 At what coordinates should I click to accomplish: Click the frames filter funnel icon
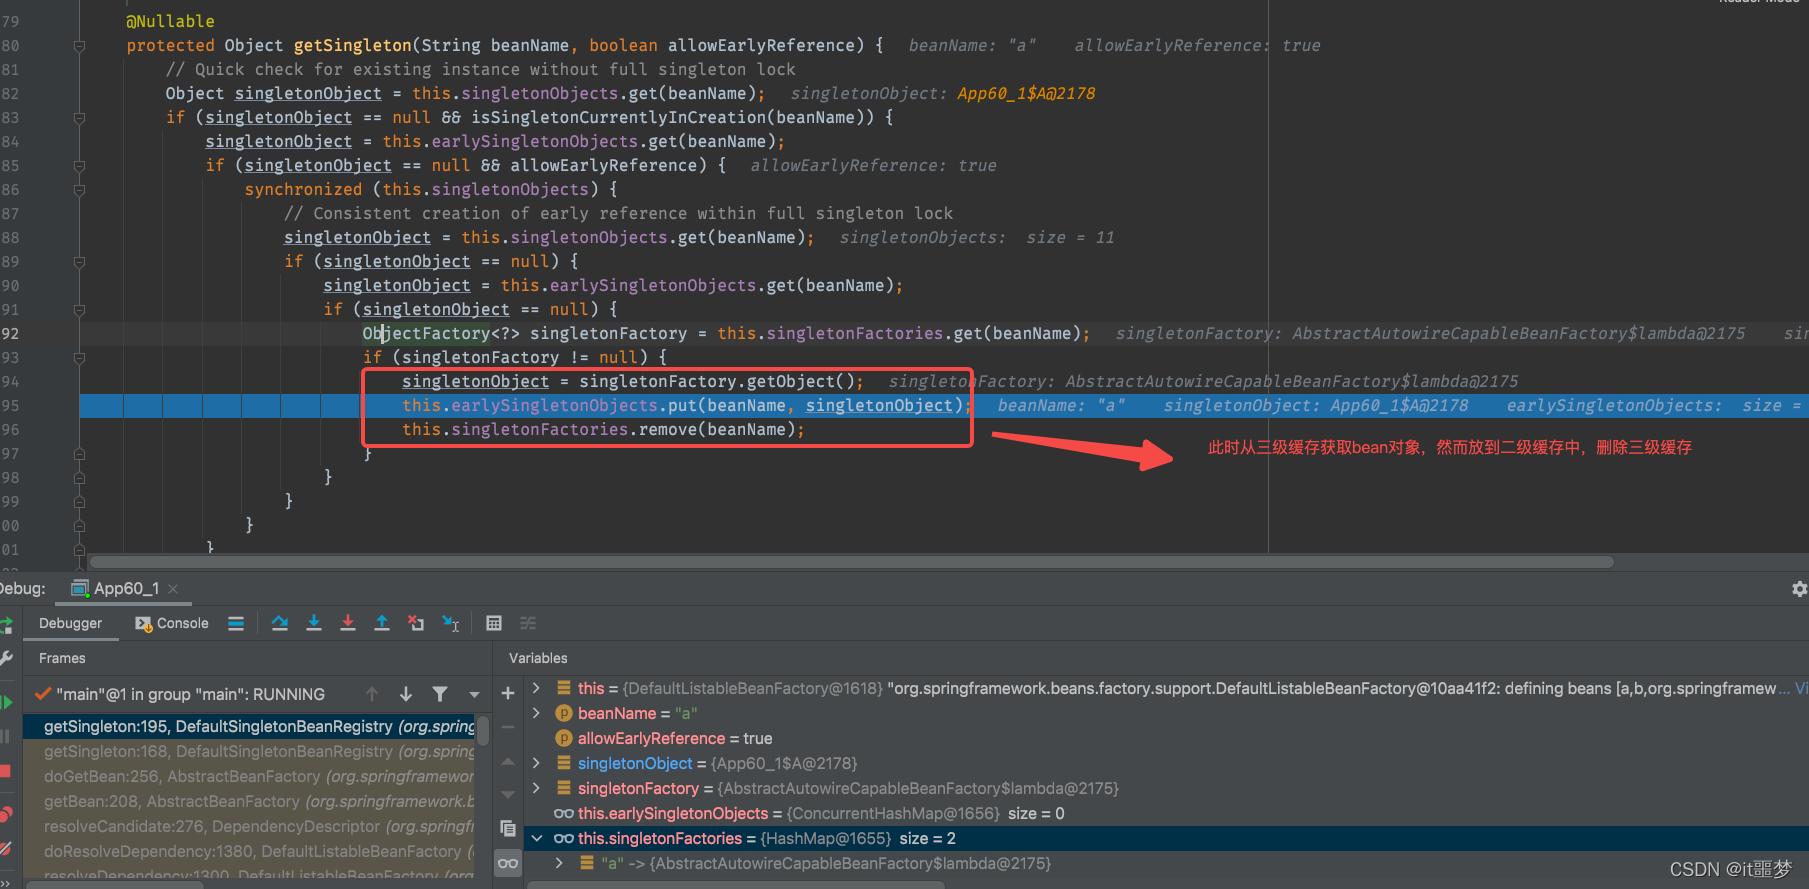[440, 694]
